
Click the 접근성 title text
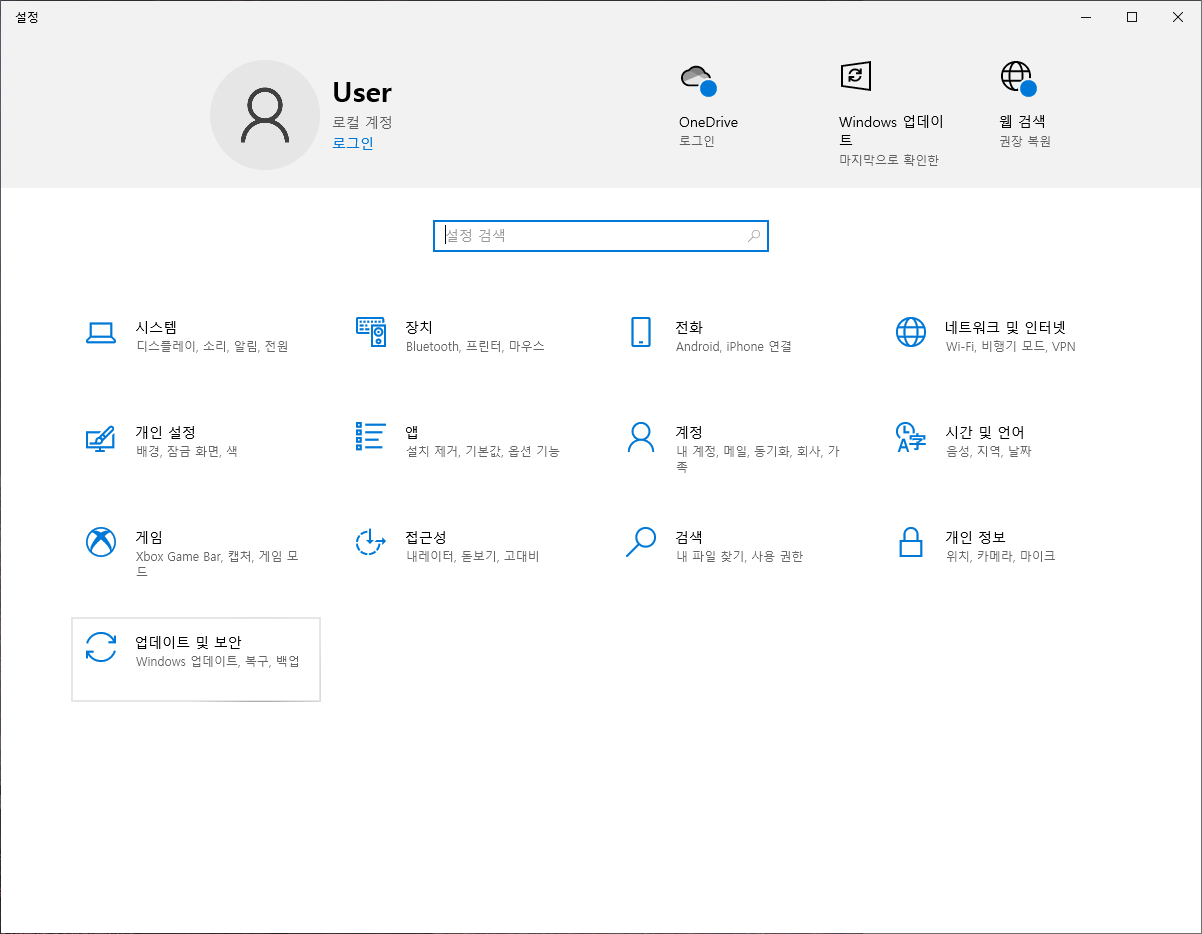426,537
